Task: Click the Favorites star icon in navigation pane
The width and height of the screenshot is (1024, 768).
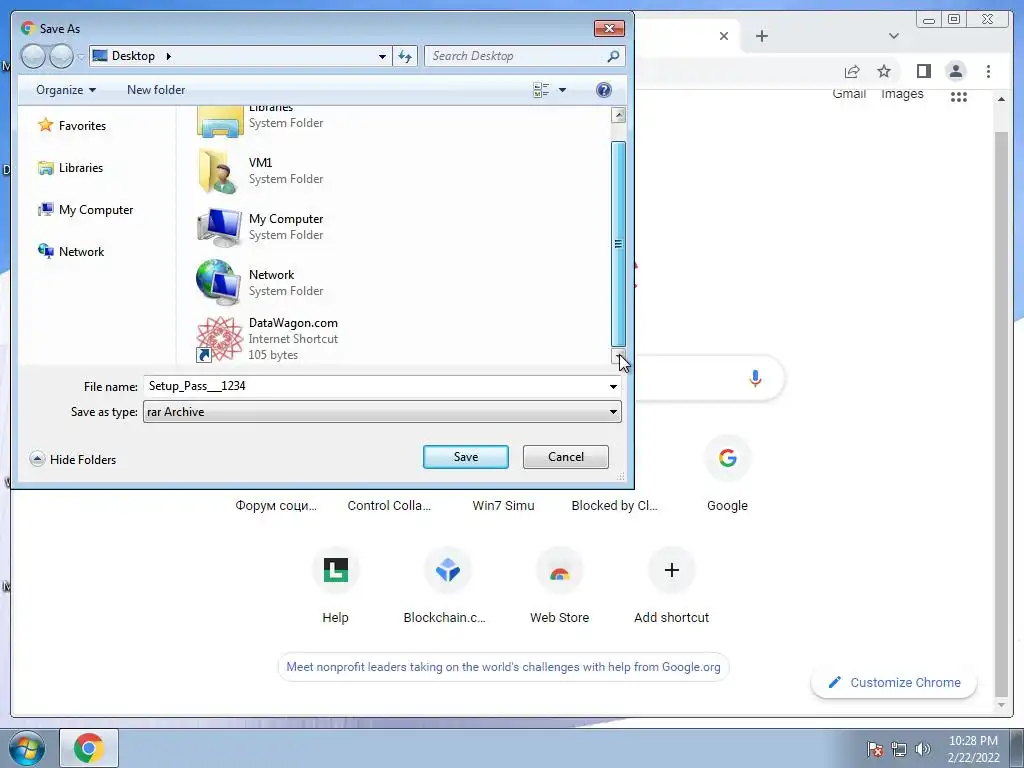Action: (45, 125)
